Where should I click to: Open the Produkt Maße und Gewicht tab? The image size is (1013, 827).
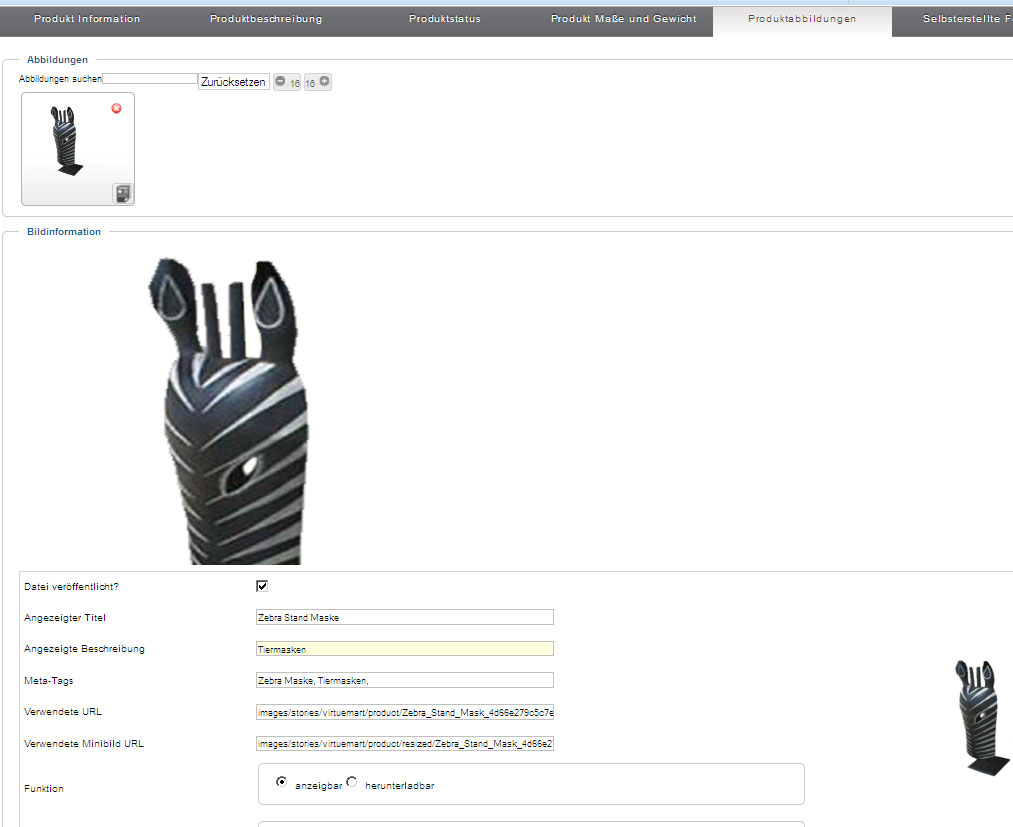(x=623, y=19)
